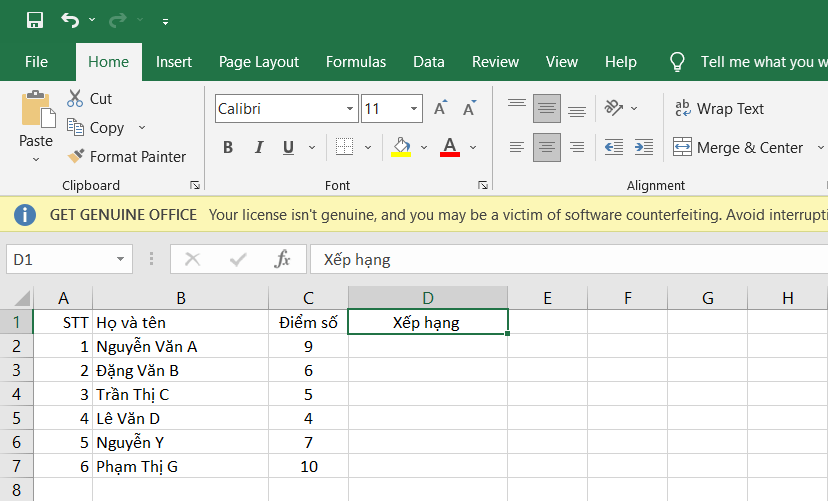
Task: Click Merge & Center button
Action: [x=738, y=147]
